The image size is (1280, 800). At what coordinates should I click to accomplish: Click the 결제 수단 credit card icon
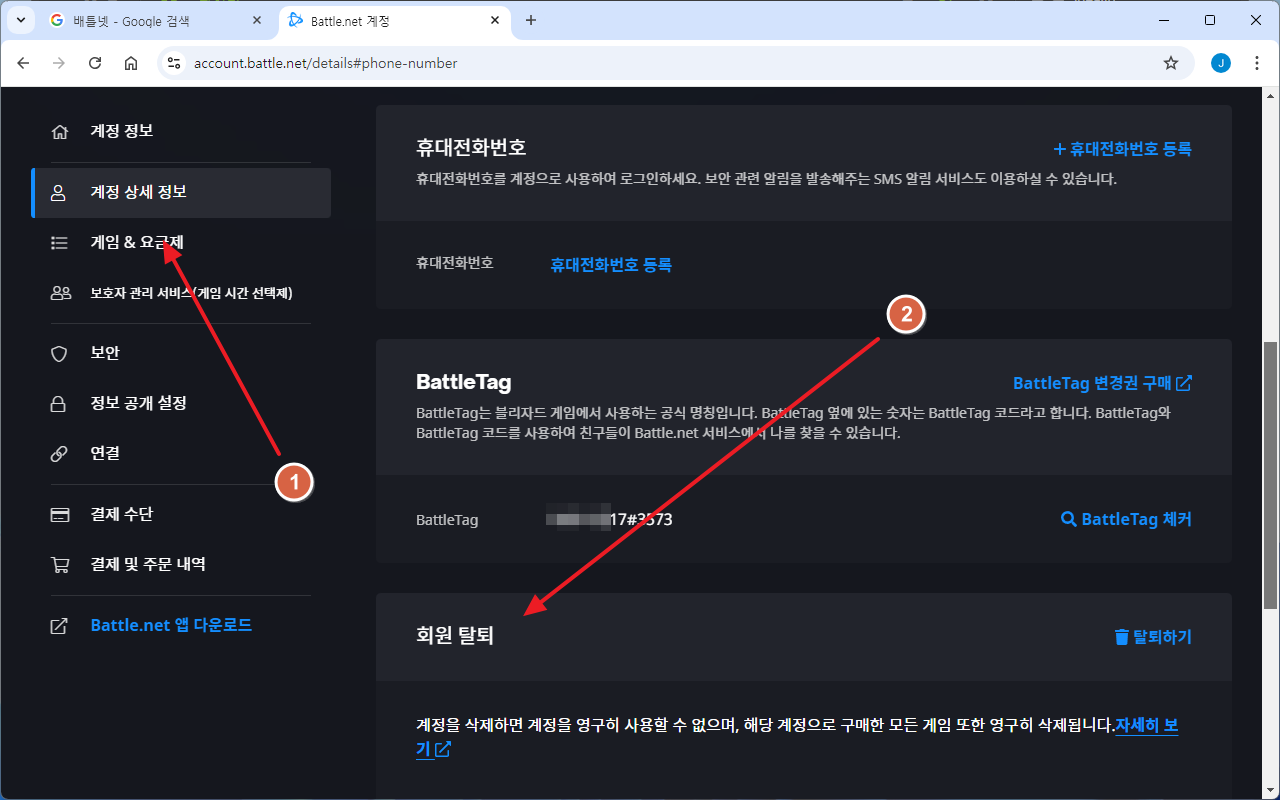(x=60, y=514)
